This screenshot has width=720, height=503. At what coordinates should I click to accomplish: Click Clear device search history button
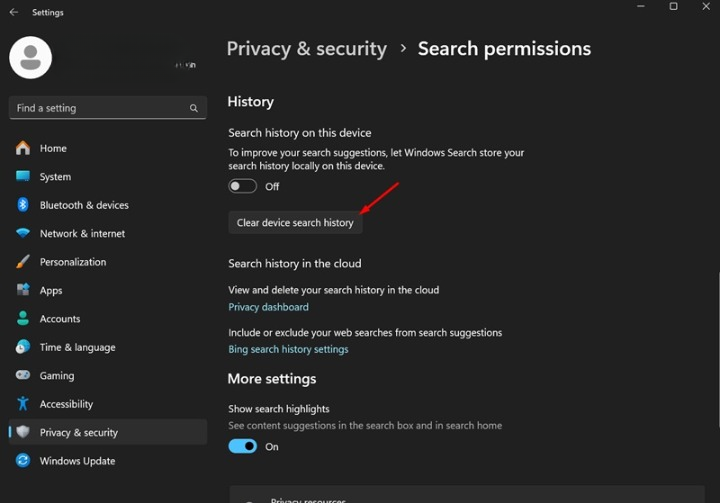[295, 222]
